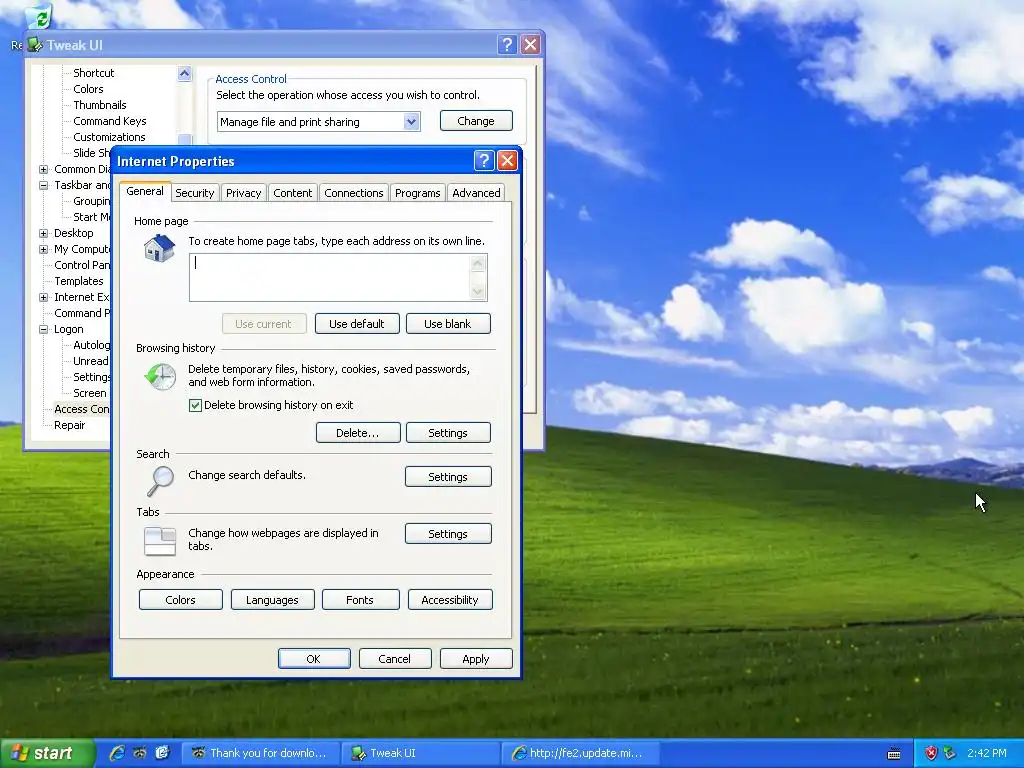Switch to the General tab

tap(145, 191)
